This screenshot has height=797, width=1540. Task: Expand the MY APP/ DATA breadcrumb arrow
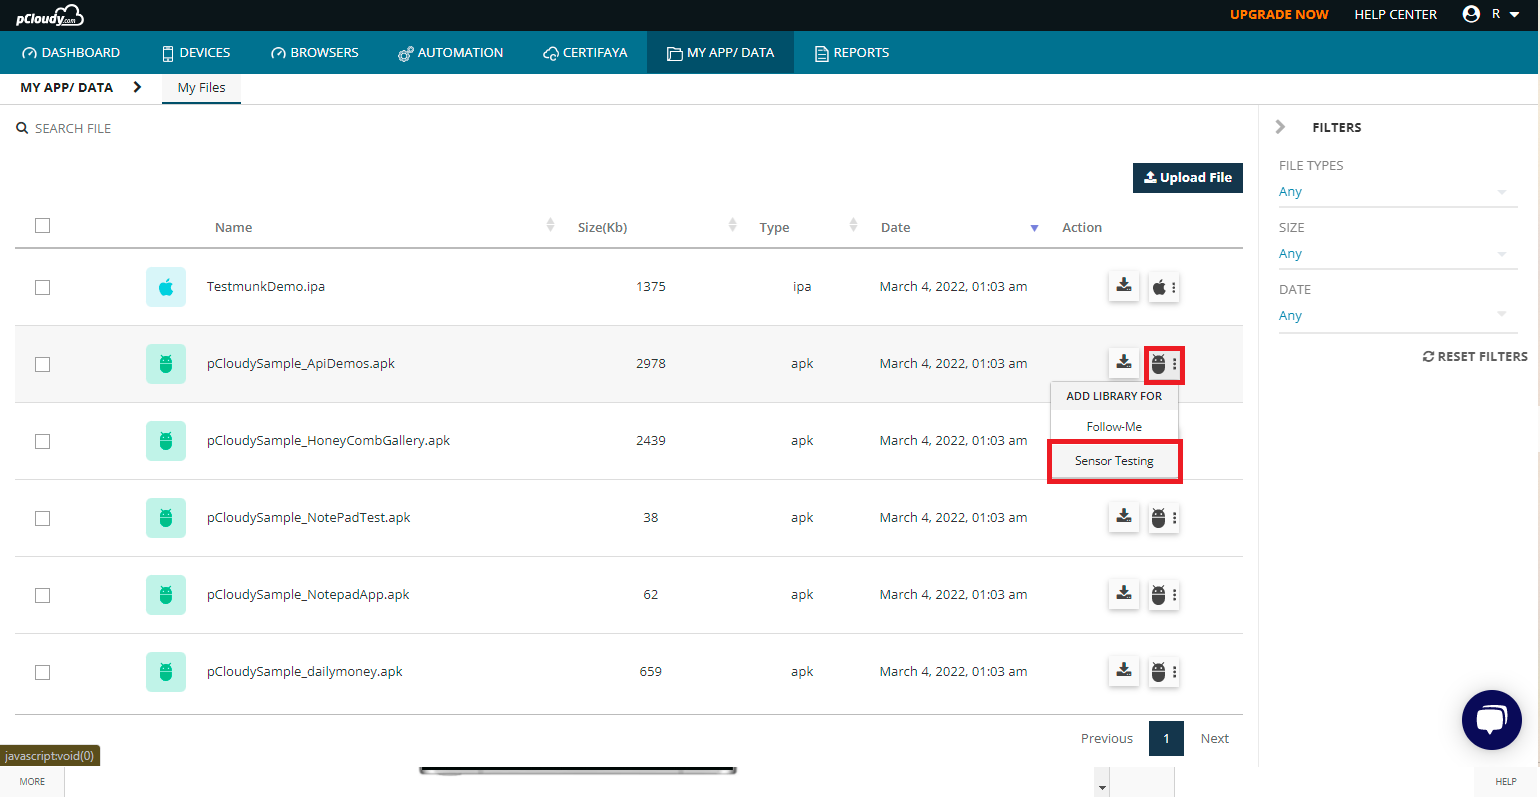(137, 87)
